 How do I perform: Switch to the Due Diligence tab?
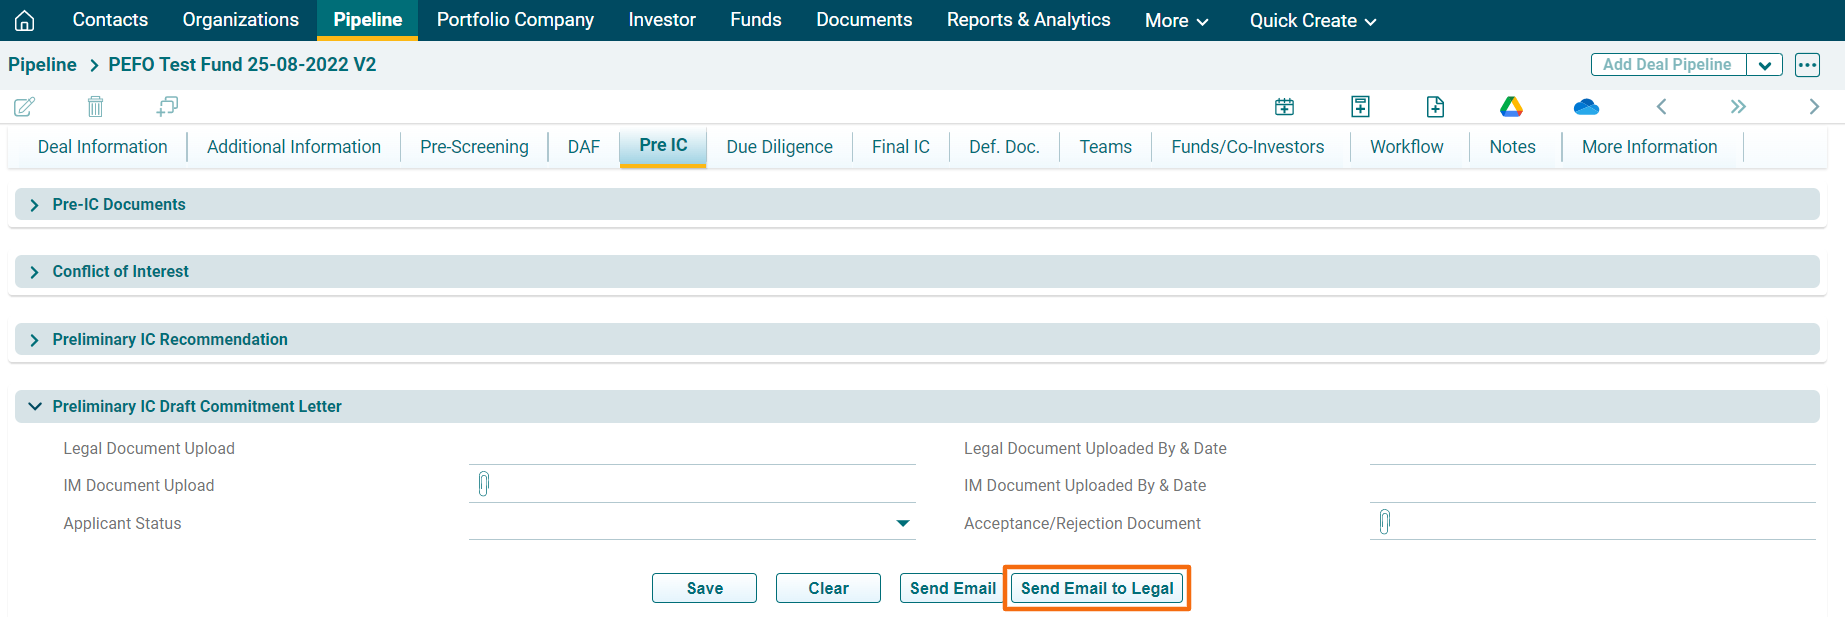pyautogui.click(x=779, y=147)
